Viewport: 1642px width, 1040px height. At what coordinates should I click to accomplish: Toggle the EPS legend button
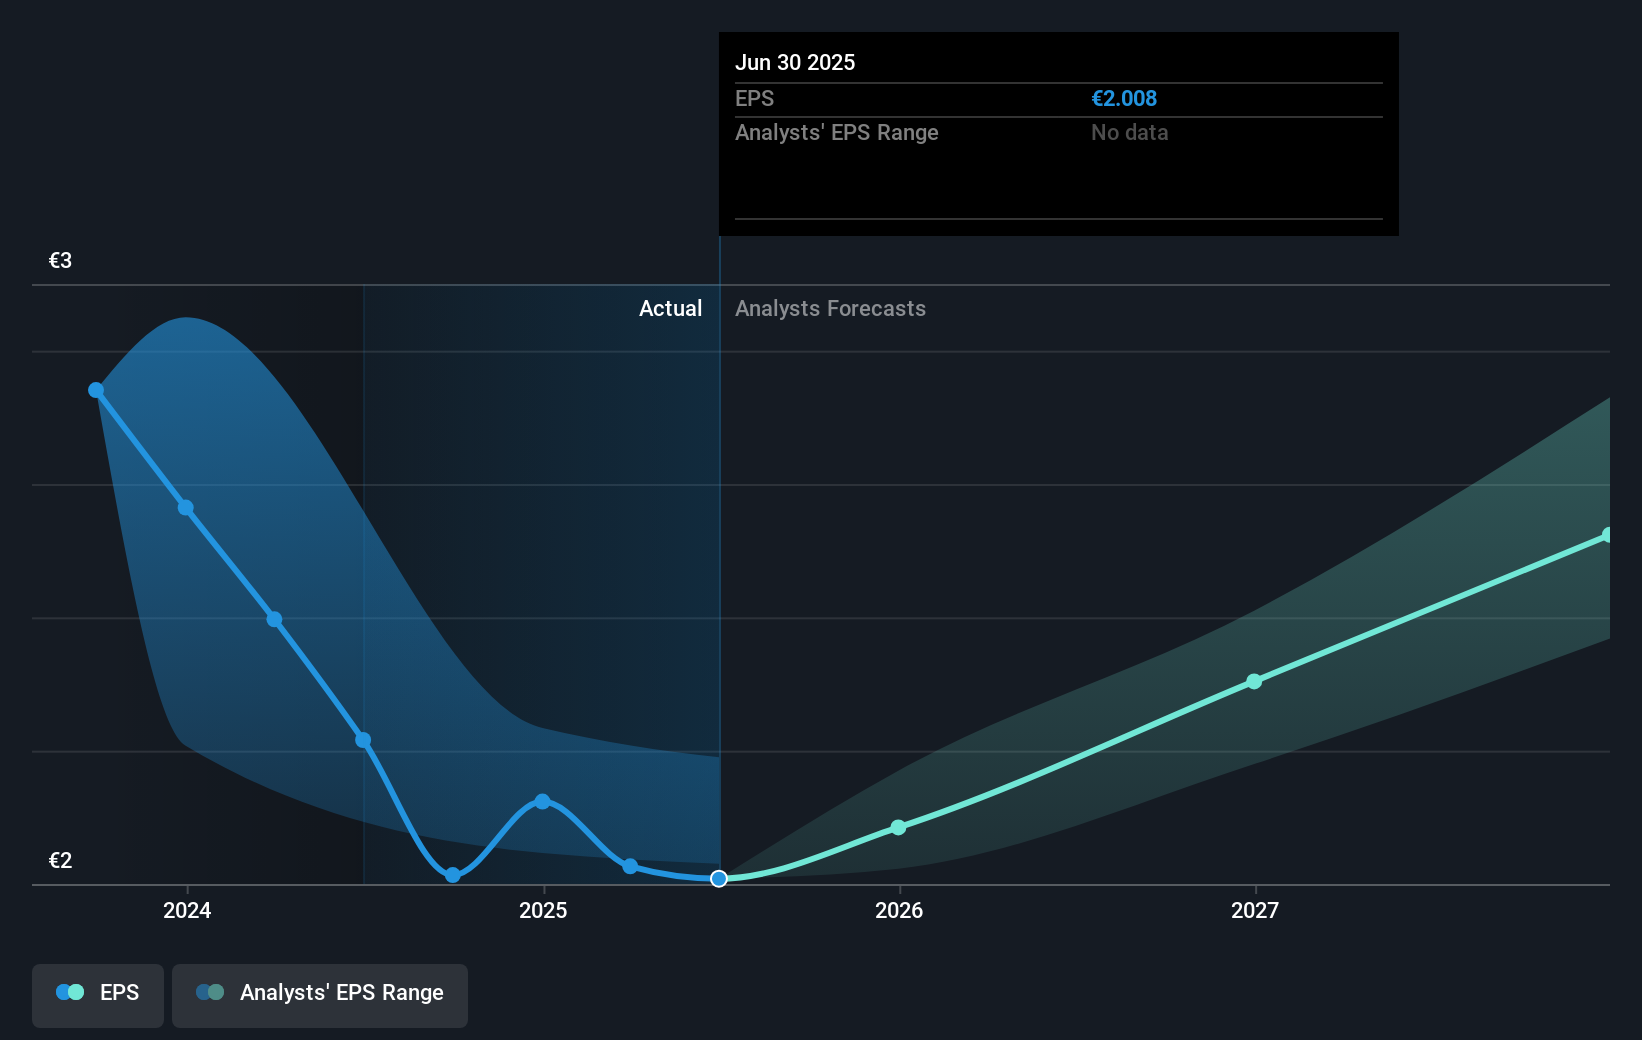[x=98, y=995]
